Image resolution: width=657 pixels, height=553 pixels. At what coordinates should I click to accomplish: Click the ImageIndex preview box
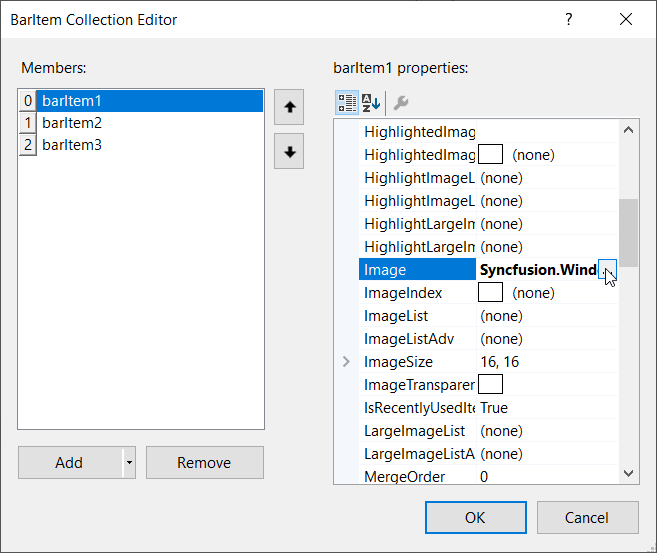(x=490, y=293)
